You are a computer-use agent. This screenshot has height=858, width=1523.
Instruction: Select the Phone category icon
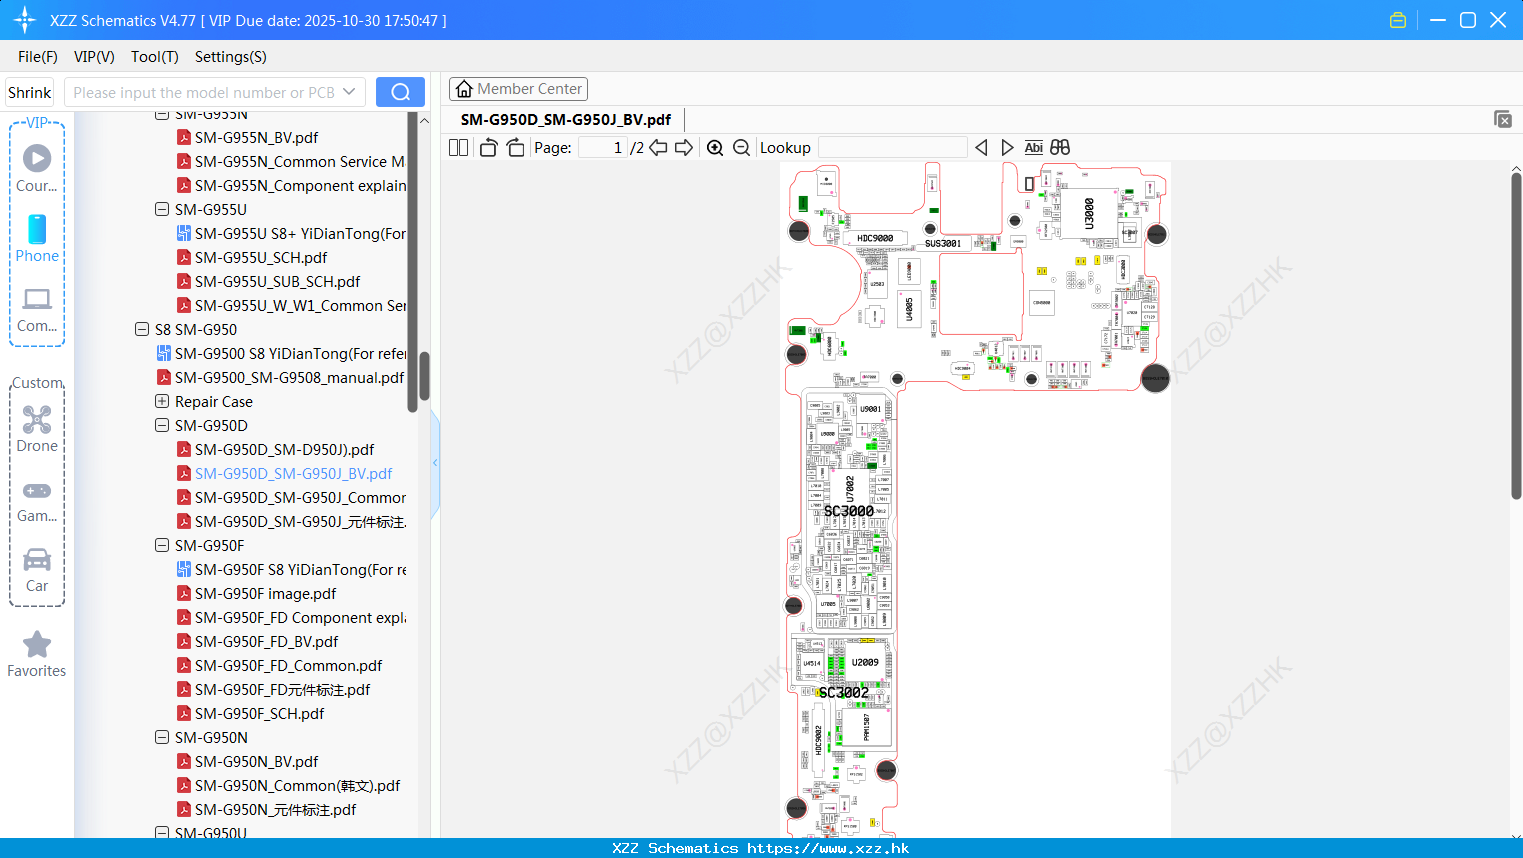click(37, 229)
